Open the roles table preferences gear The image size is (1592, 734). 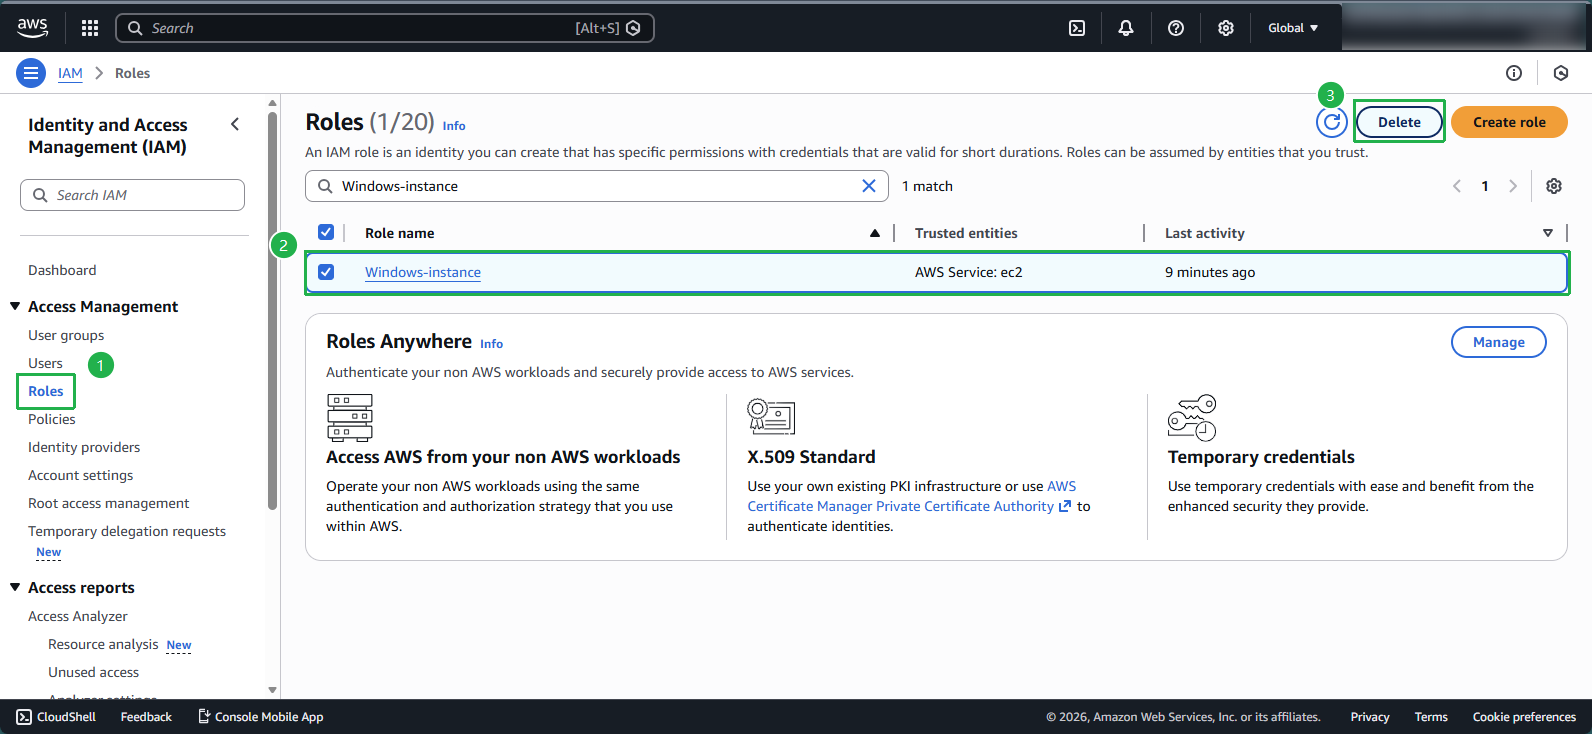[1554, 186]
